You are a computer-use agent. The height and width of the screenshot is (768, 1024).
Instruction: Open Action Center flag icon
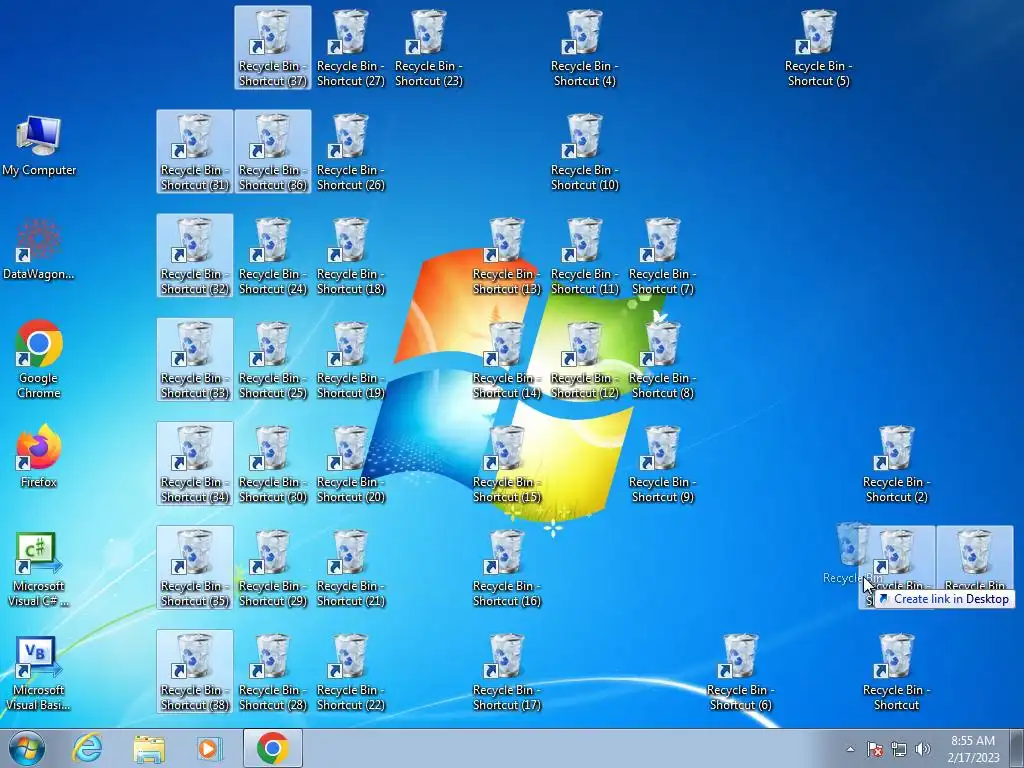point(874,749)
